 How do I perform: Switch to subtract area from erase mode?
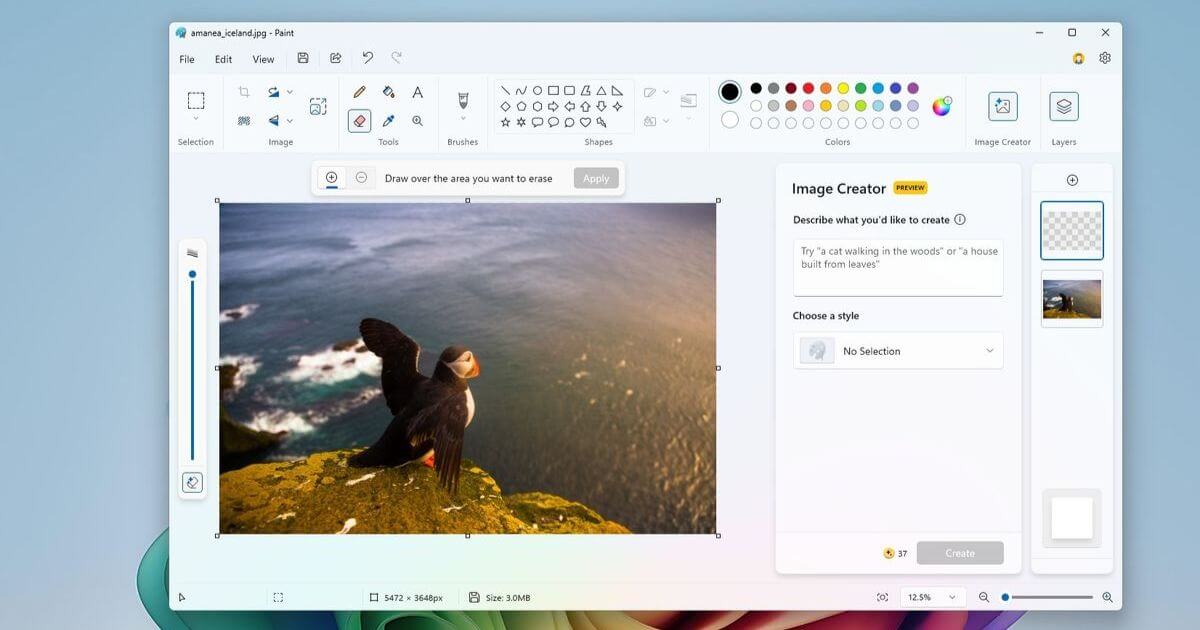[x=361, y=178]
